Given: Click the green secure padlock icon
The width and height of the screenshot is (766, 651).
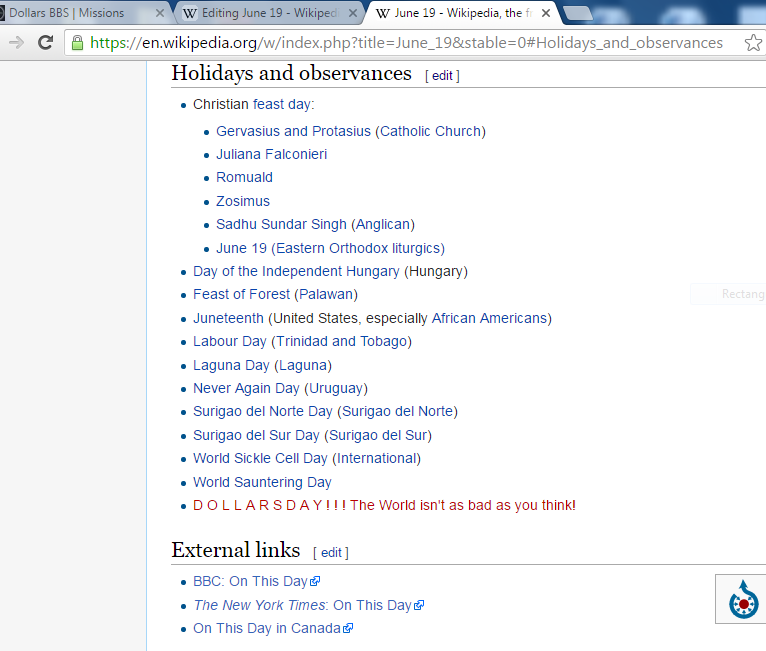Looking at the screenshot, I should 77,42.
